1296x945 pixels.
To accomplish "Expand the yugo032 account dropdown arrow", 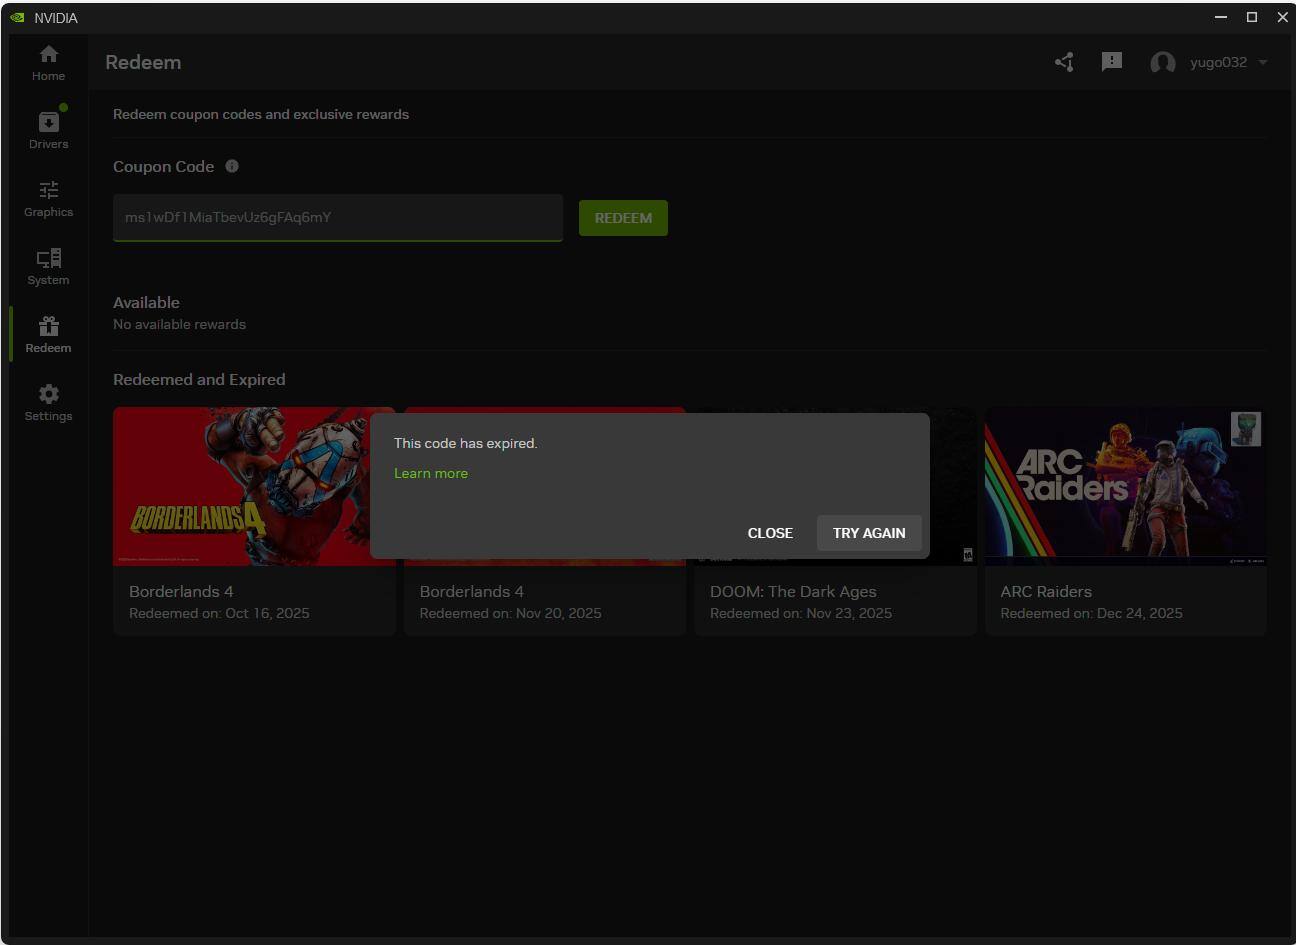I will click(1263, 62).
